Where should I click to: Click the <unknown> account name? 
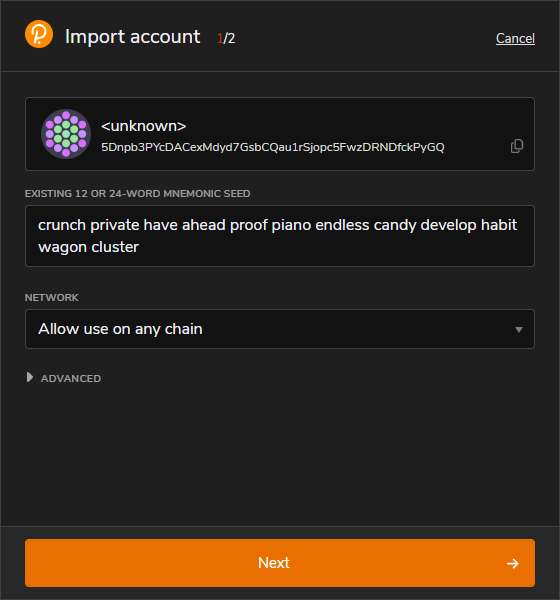pyautogui.click(x=144, y=126)
